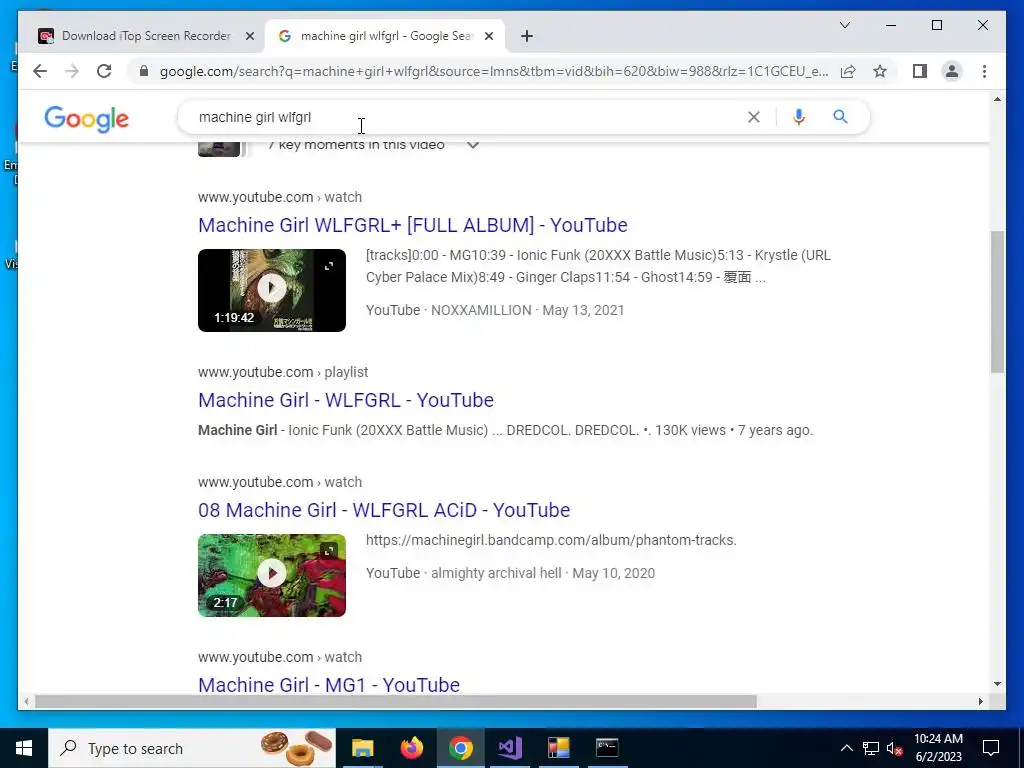Viewport: 1024px width, 768px height.
Task: Open Machine Girl - WLFGRL playlist link
Action: (x=346, y=400)
